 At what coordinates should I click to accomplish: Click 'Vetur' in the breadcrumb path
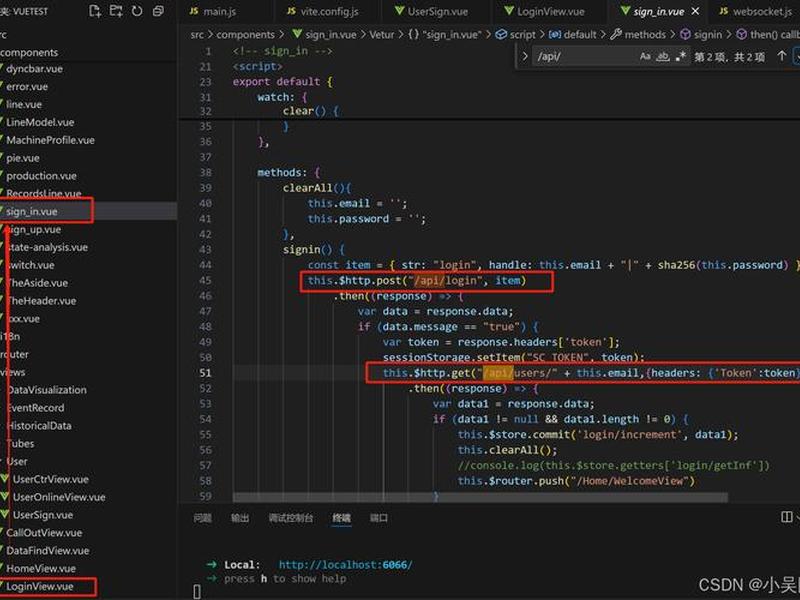(x=382, y=35)
